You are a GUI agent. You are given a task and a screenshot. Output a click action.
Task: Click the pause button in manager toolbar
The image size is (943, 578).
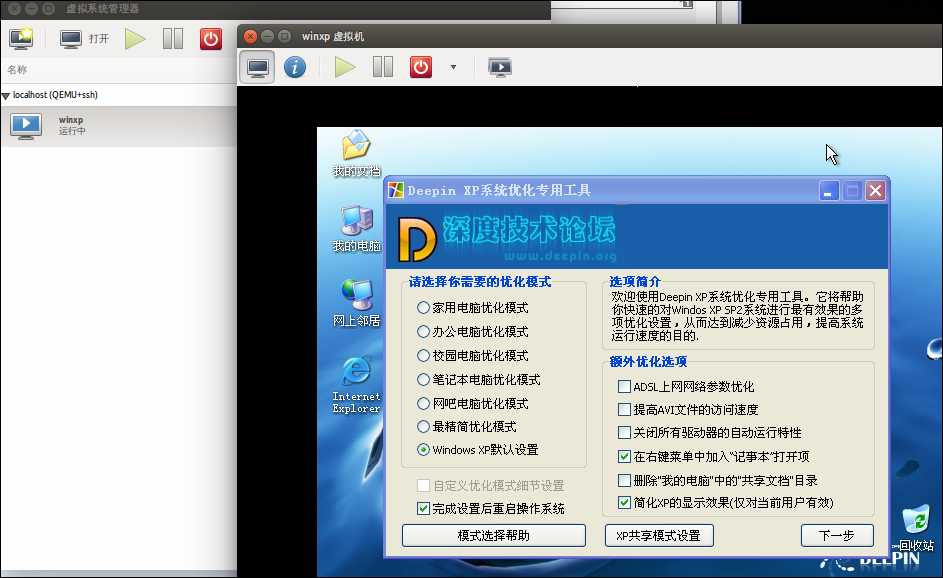[173, 39]
